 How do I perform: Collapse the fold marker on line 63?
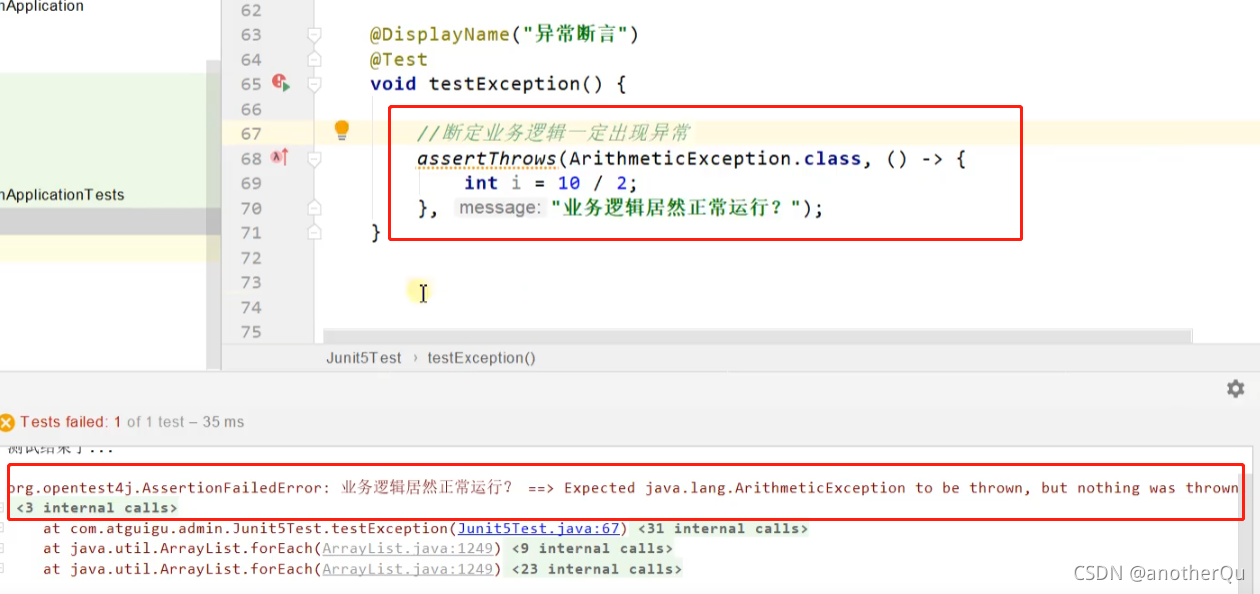point(314,35)
